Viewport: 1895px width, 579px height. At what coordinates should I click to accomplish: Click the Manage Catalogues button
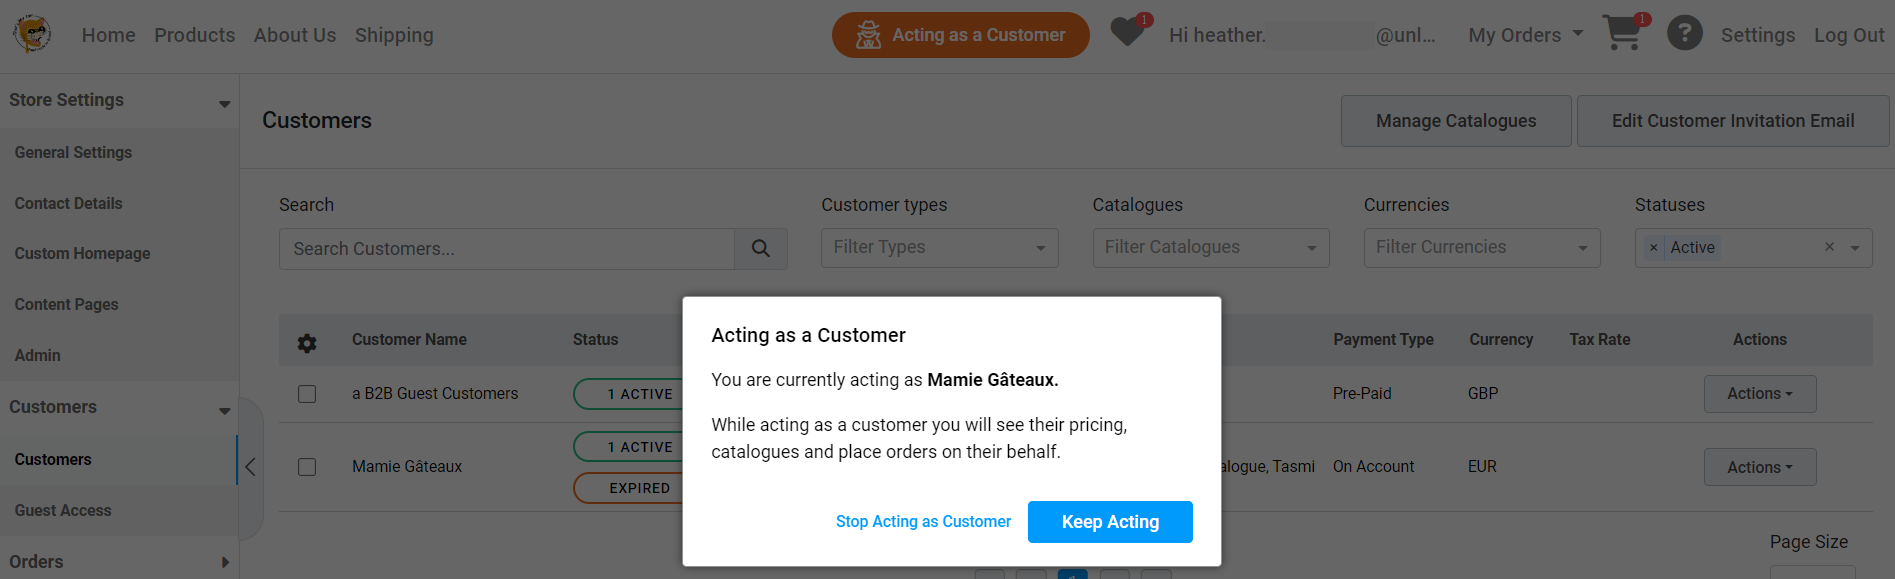point(1455,120)
